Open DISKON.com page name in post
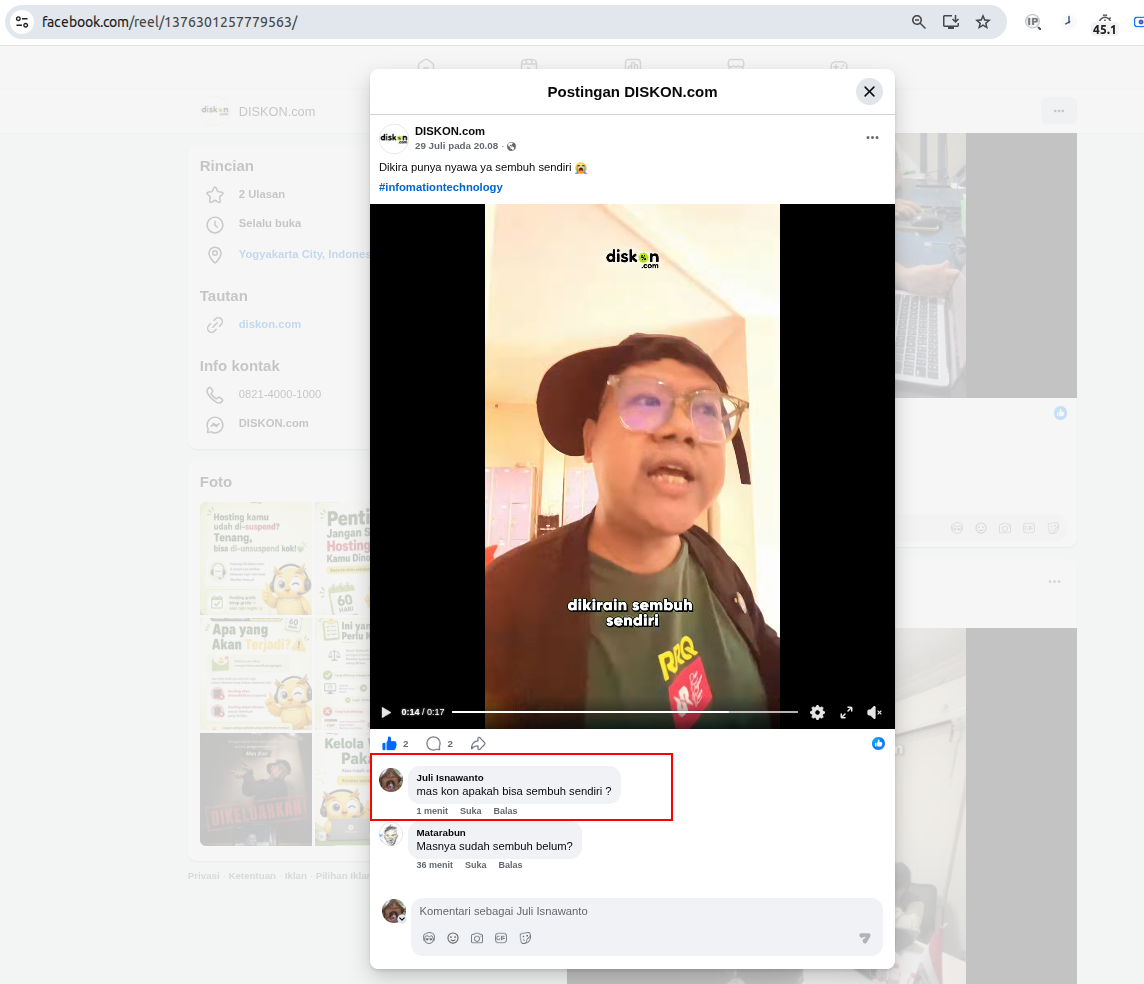 449,131
